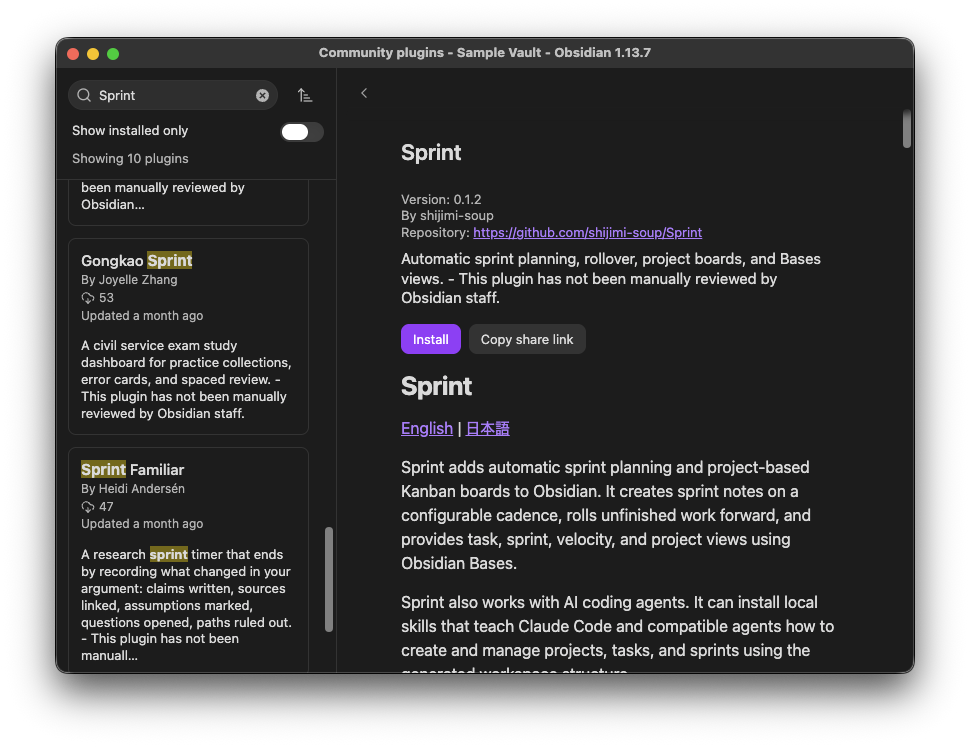Image resolution: width=970 pixels, height=747 pixels.
Task: Copy share link for Sprint
Action: pos(527,339)
